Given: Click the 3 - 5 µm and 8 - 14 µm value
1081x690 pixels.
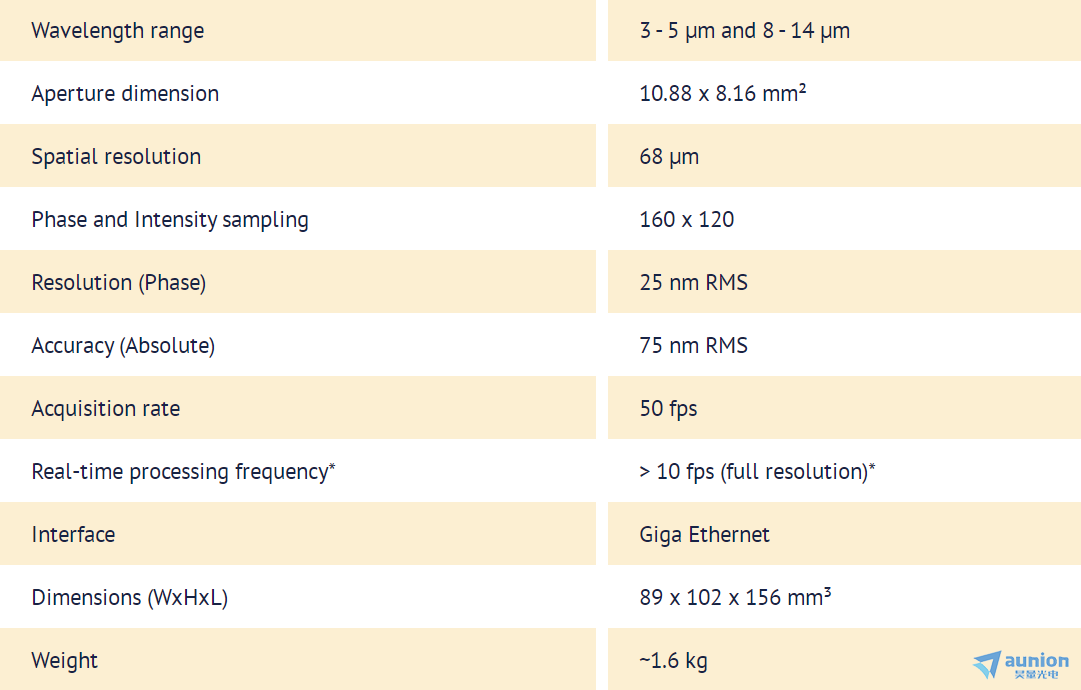Looking at the screenshot, I should point(745,31).
